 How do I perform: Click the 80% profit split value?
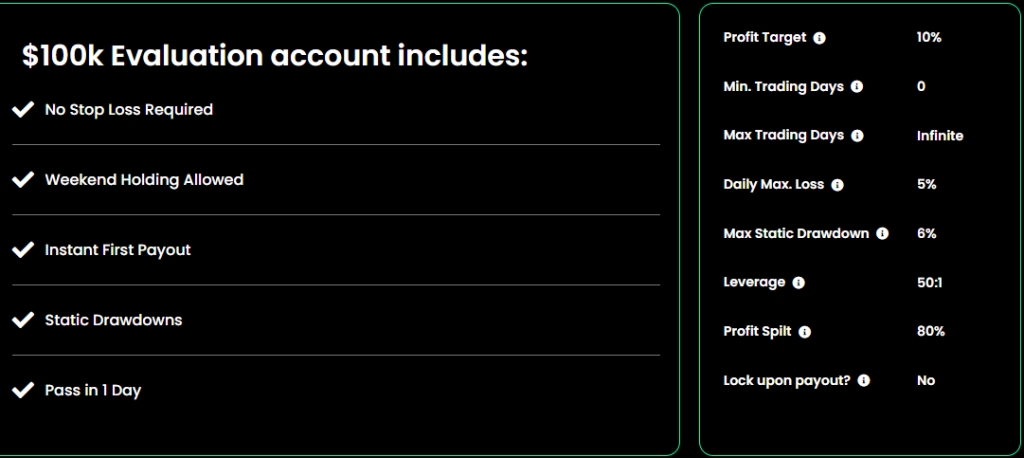point(931,332)
